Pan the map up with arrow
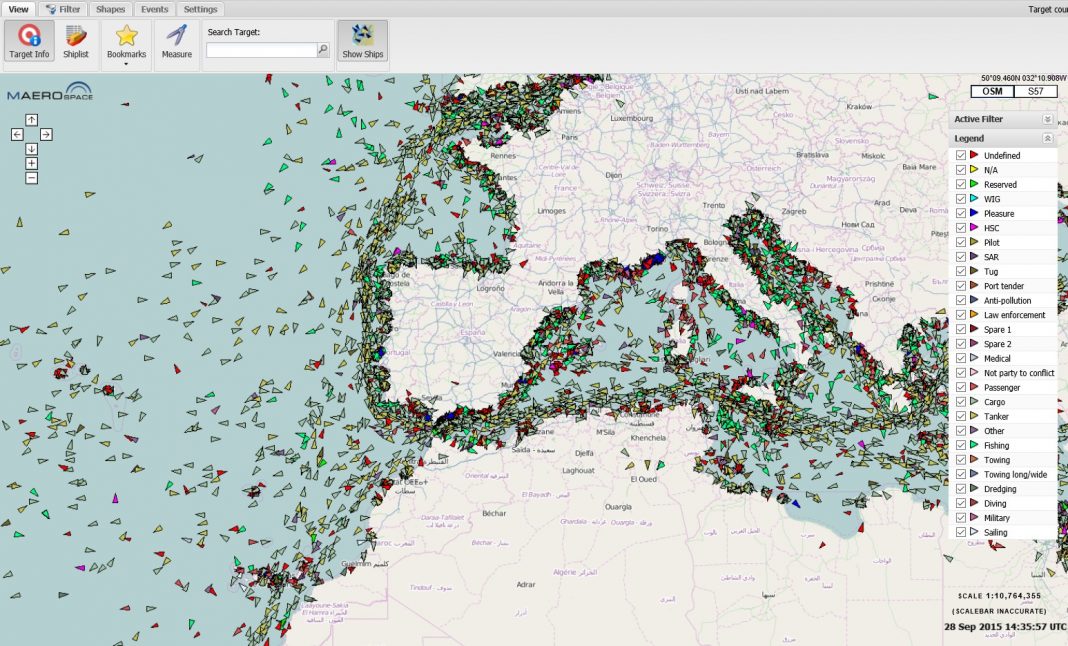The height and width of the screenshot is (646, 1068). (32, 120)
